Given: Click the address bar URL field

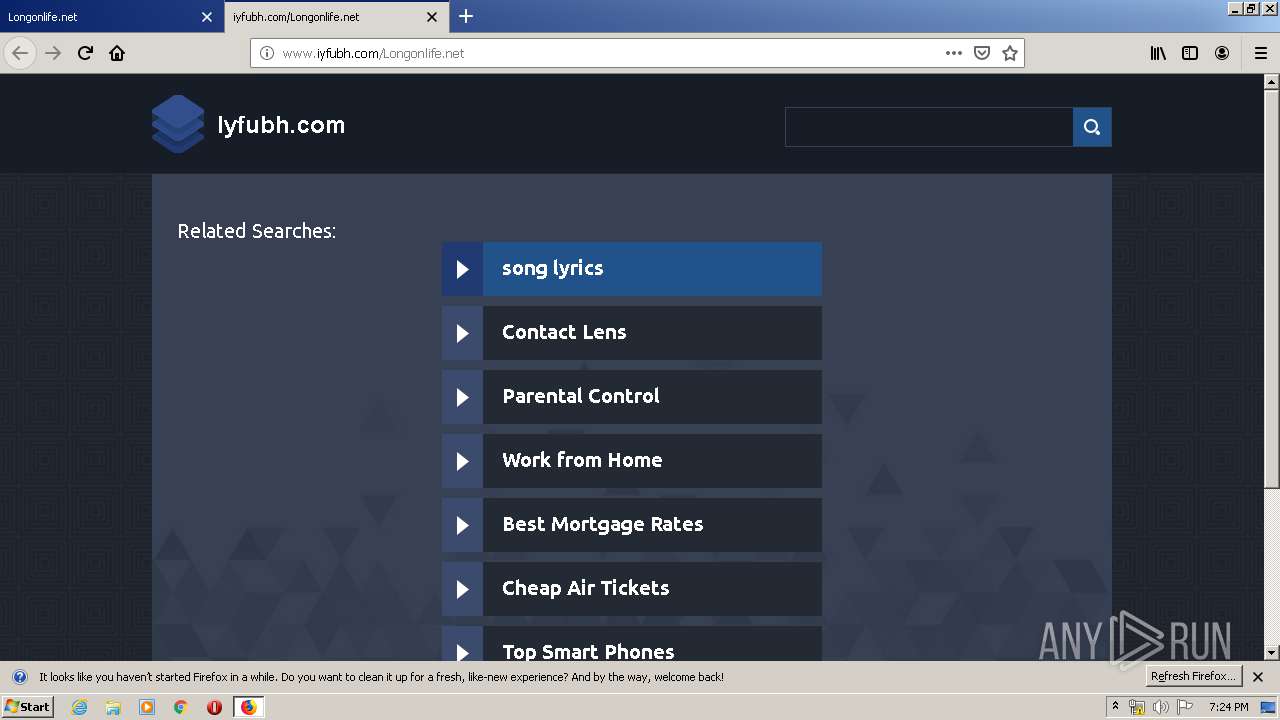Looking at the screenshot, I should 608,53.
